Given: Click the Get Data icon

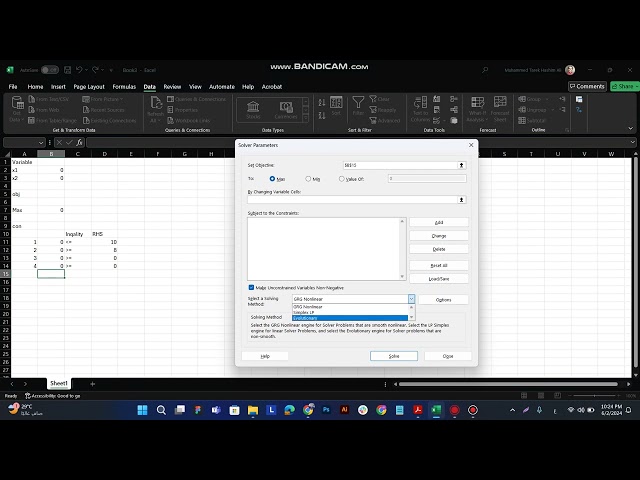Looking at the screenshot, I should (17, 109).
